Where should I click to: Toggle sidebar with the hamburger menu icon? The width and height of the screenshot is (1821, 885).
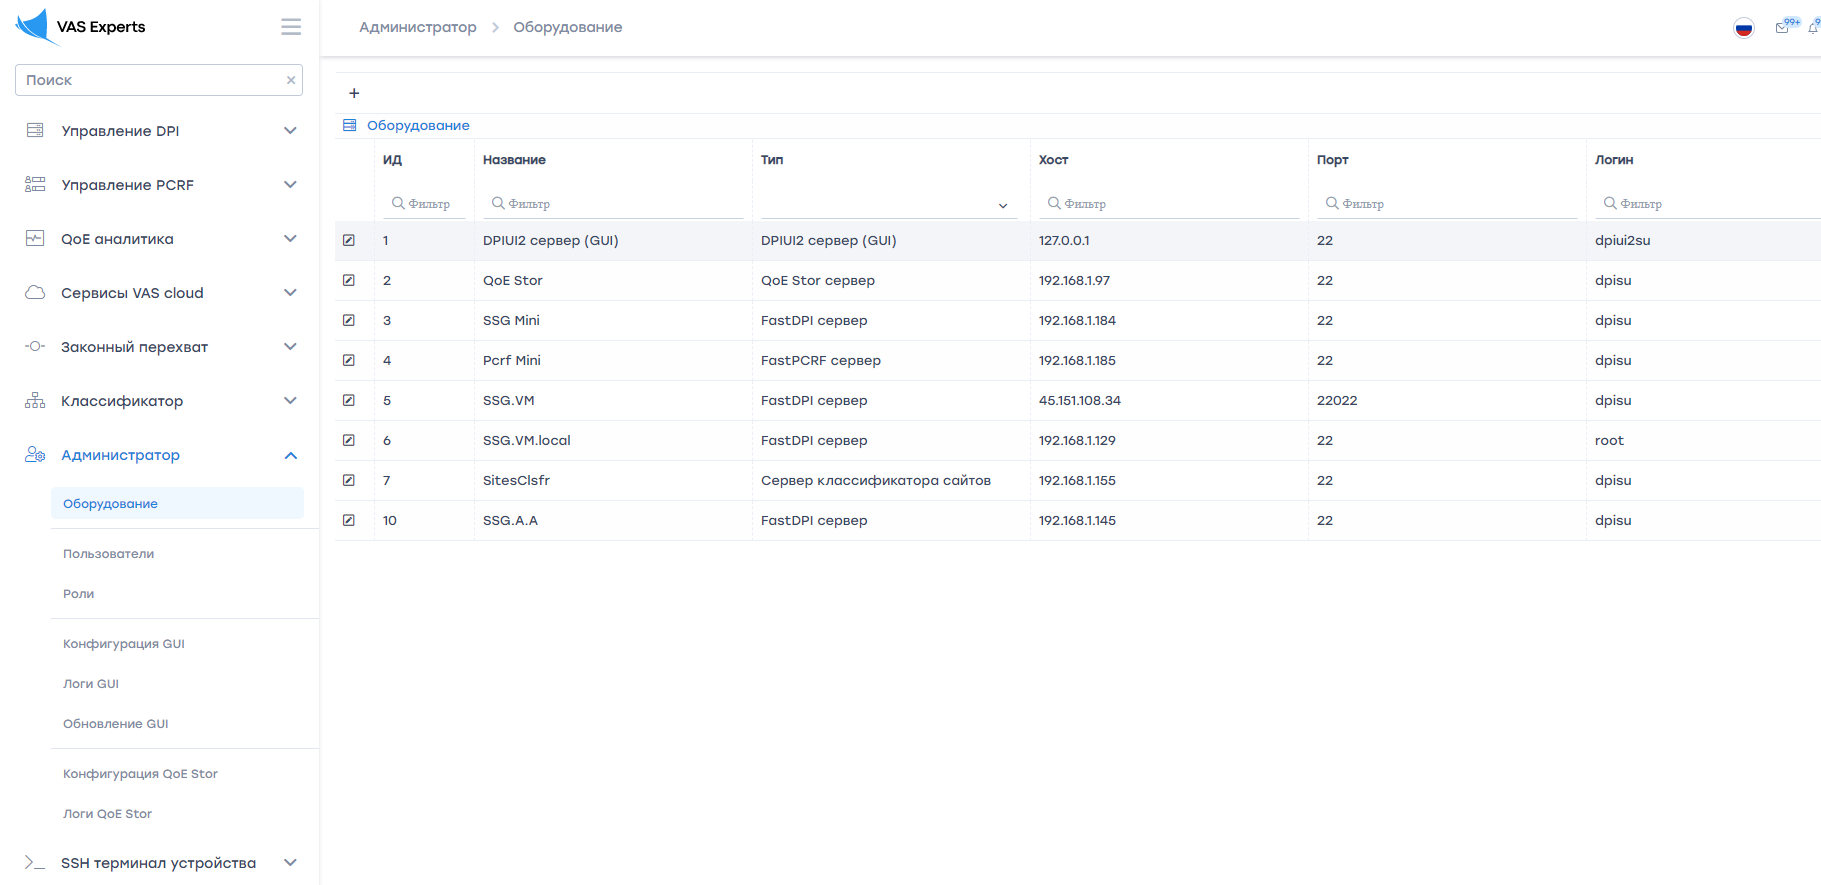pyautogui.click(x=291, y=27)
